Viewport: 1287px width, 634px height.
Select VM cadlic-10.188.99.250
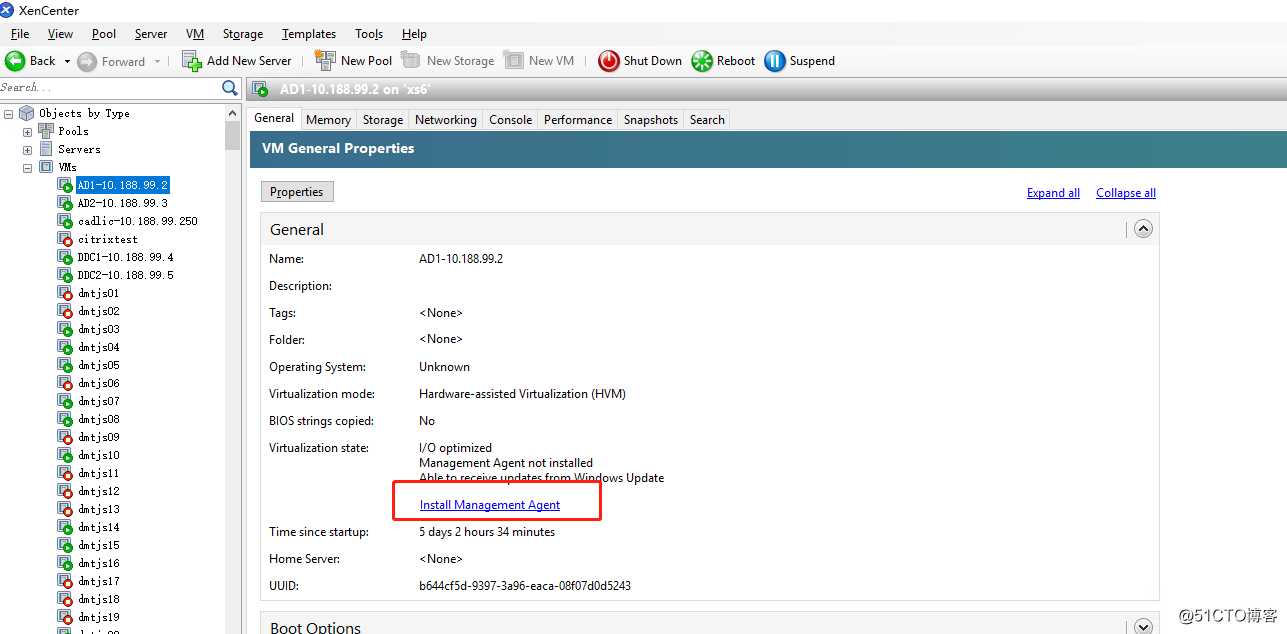pyautogui.click(x=137, y=221)
